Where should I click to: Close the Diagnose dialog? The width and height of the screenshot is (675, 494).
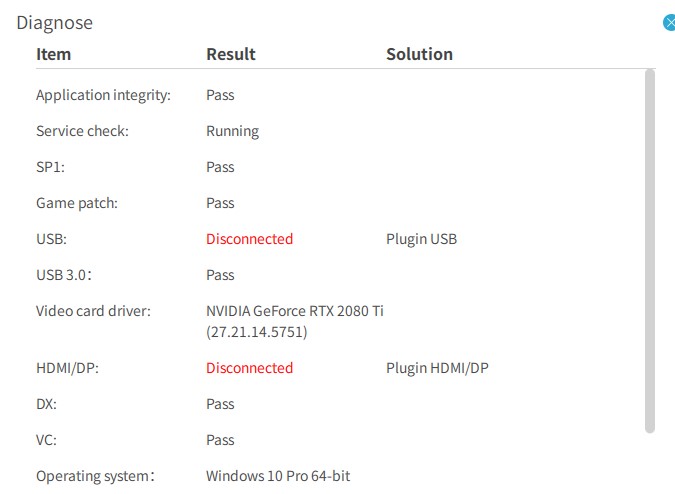pyautogui.click(x=669, y=22)
